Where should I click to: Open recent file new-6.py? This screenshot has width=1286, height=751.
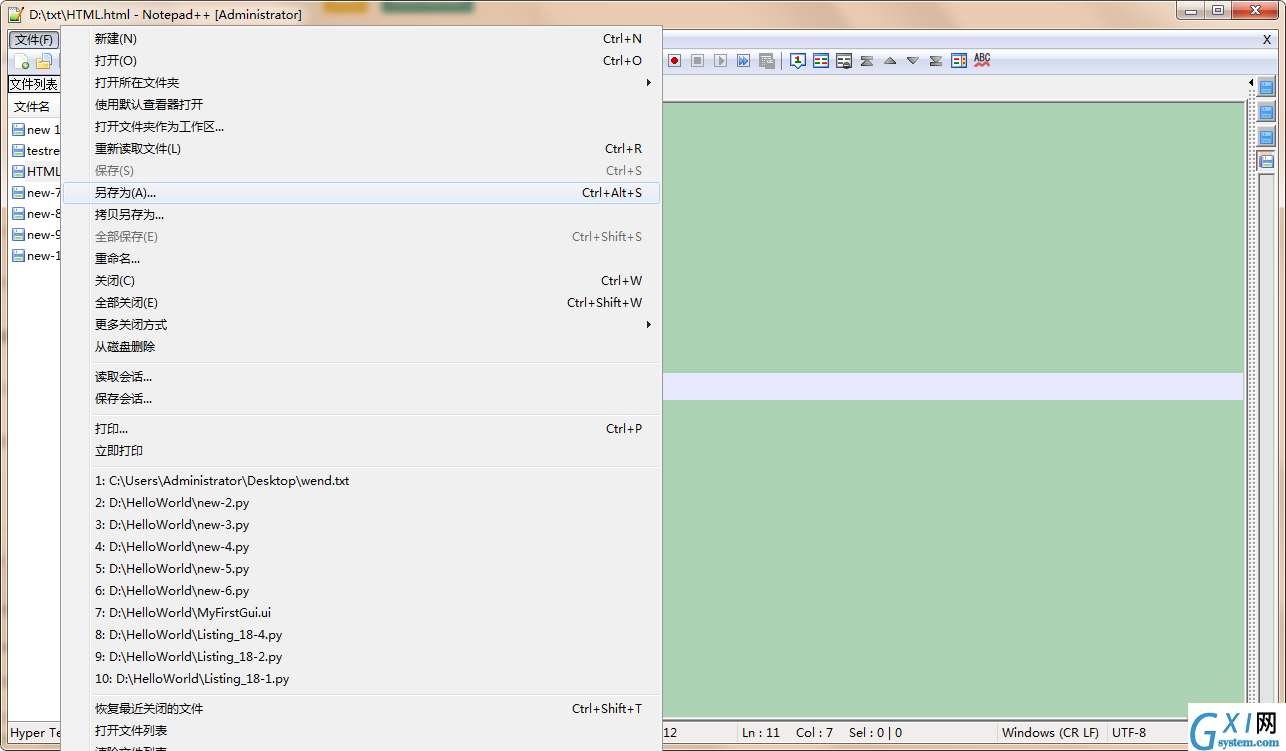[x=361, y=591]
